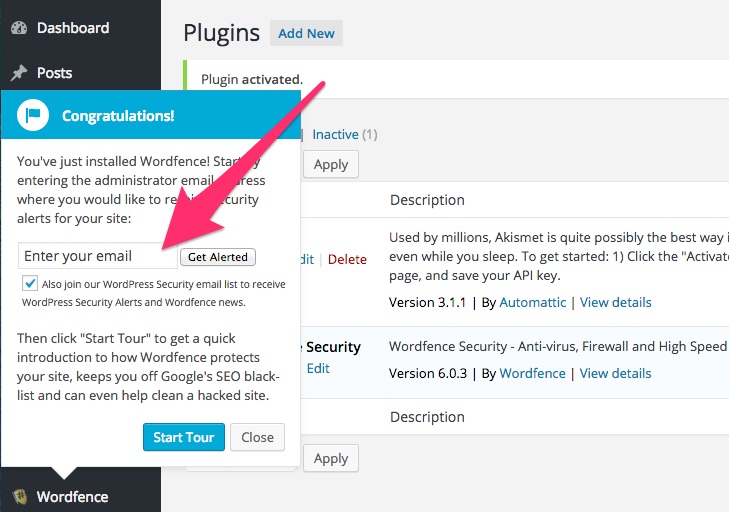Click the top Description column header

427,200
